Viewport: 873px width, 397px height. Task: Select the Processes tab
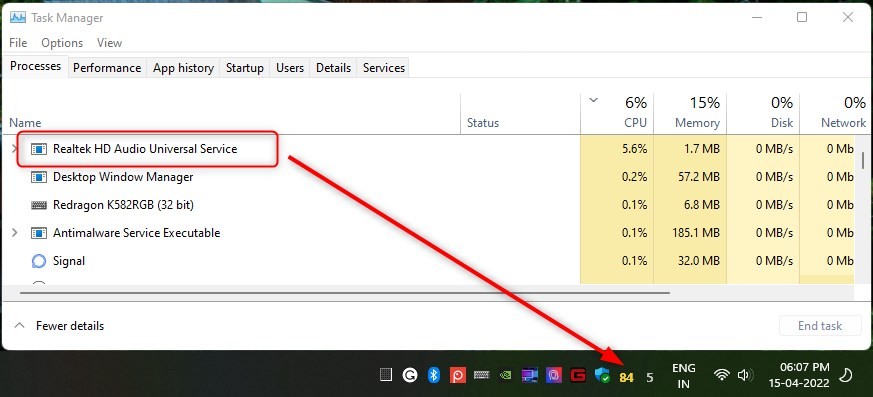36,66
